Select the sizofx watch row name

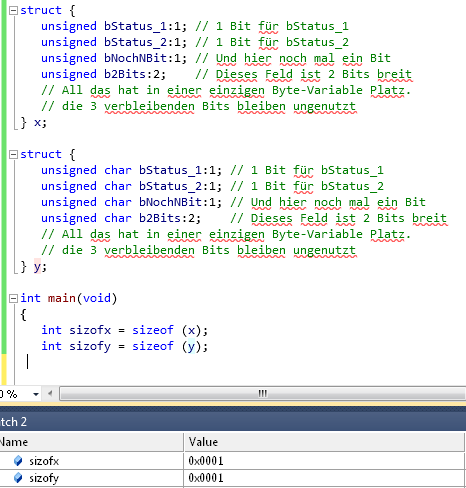44,461
